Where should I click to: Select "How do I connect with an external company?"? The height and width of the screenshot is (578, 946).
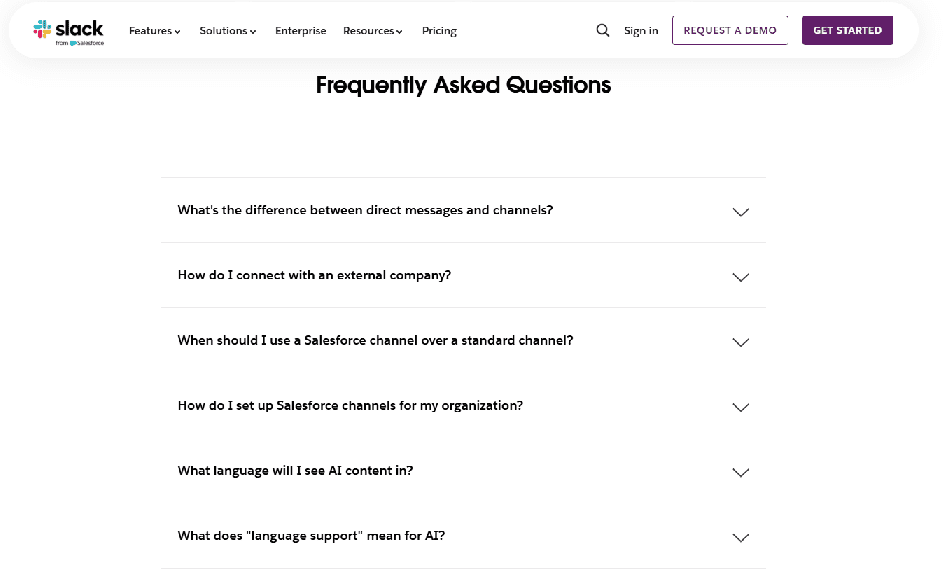[x=314, y=275]
